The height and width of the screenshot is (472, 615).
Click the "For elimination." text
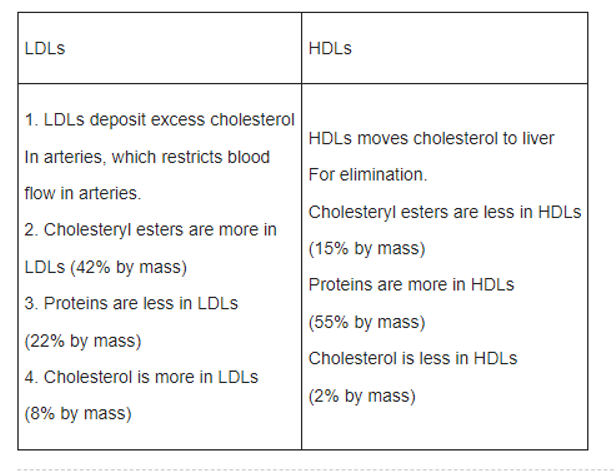coord(368,174)
